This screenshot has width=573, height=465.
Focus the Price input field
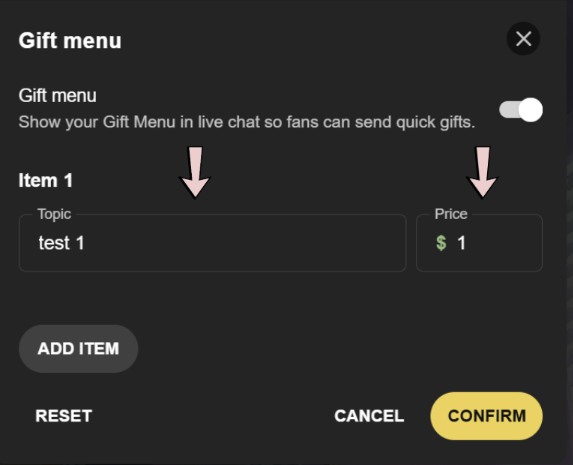(x=479, y=243)
